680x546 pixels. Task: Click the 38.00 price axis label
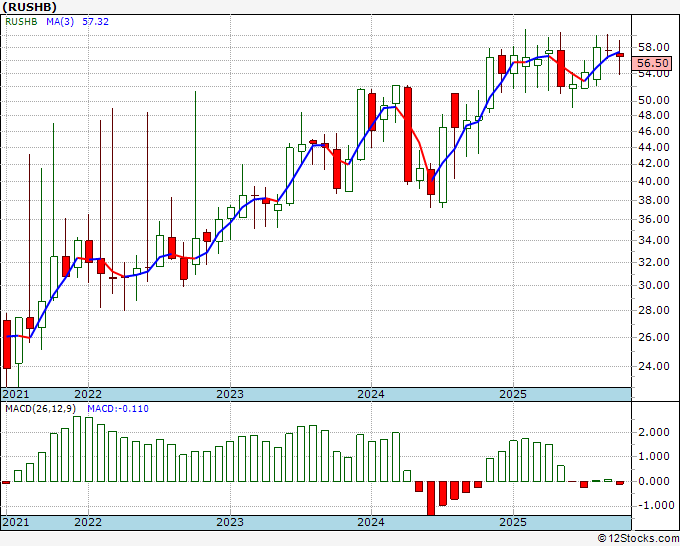pos(653,200)
